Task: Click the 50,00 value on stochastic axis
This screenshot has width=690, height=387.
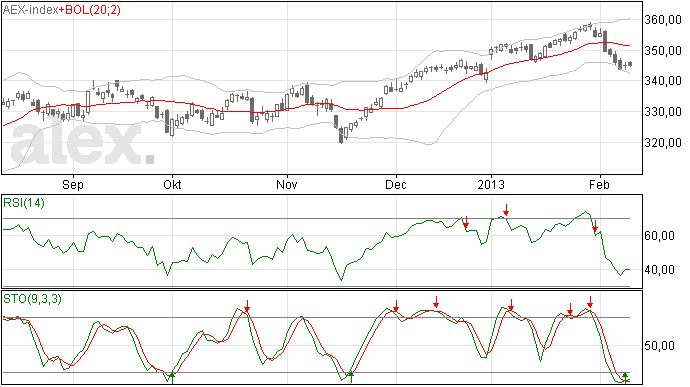Action: pos(659,346)
